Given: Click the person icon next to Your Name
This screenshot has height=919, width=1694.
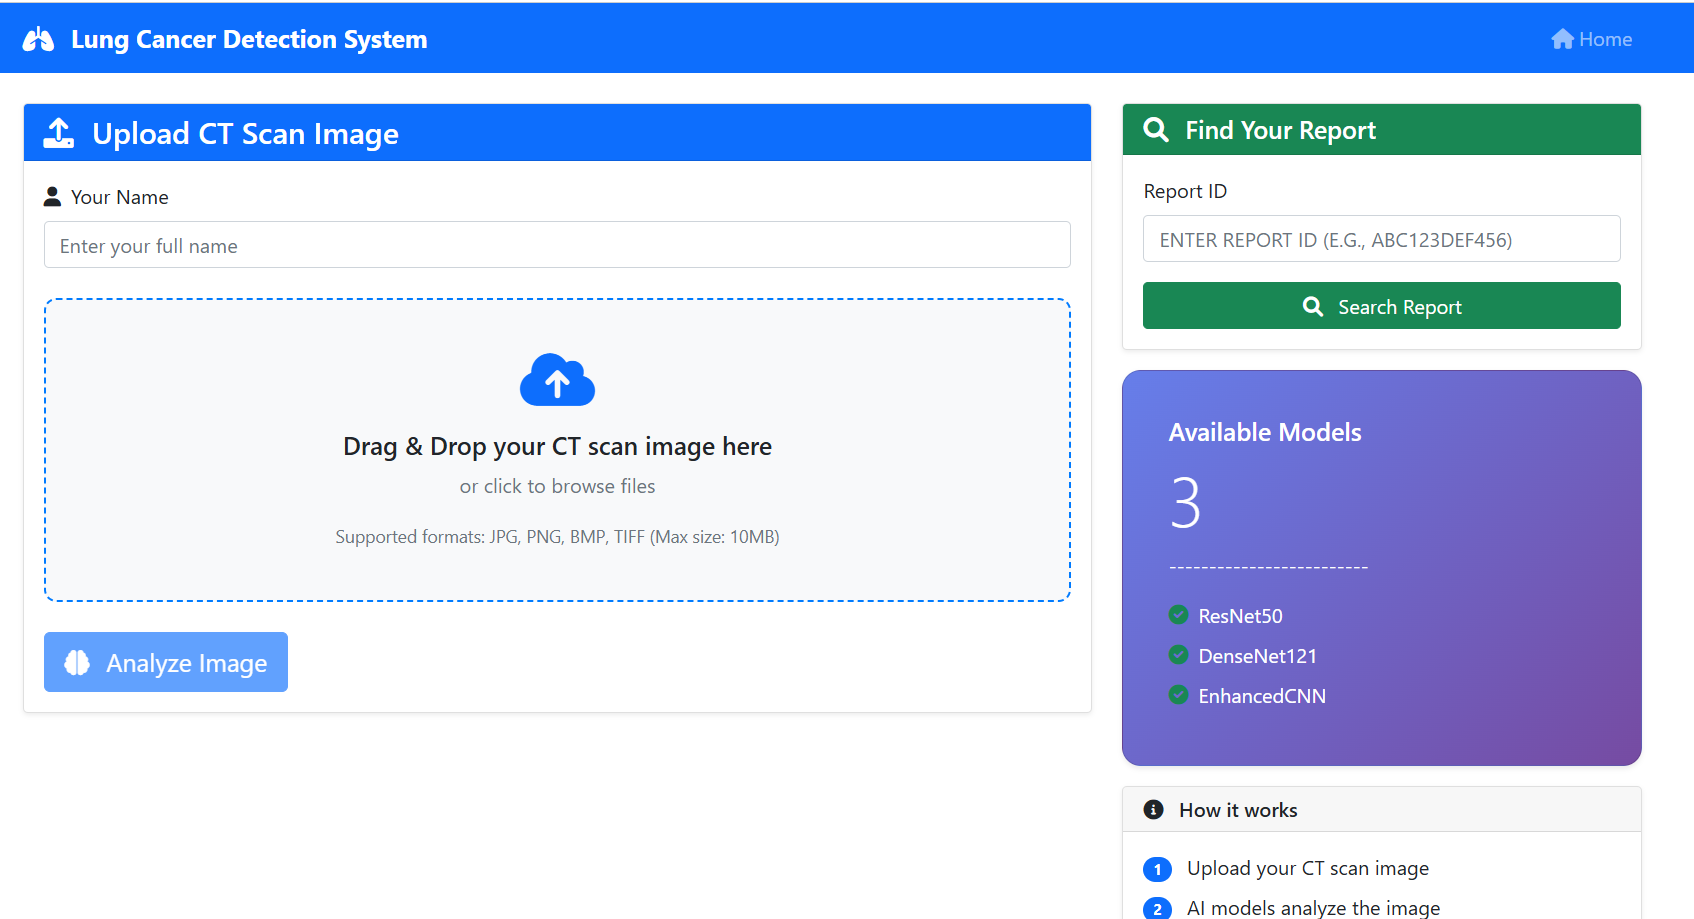Looking at the screenshot, I should point(53,197).
